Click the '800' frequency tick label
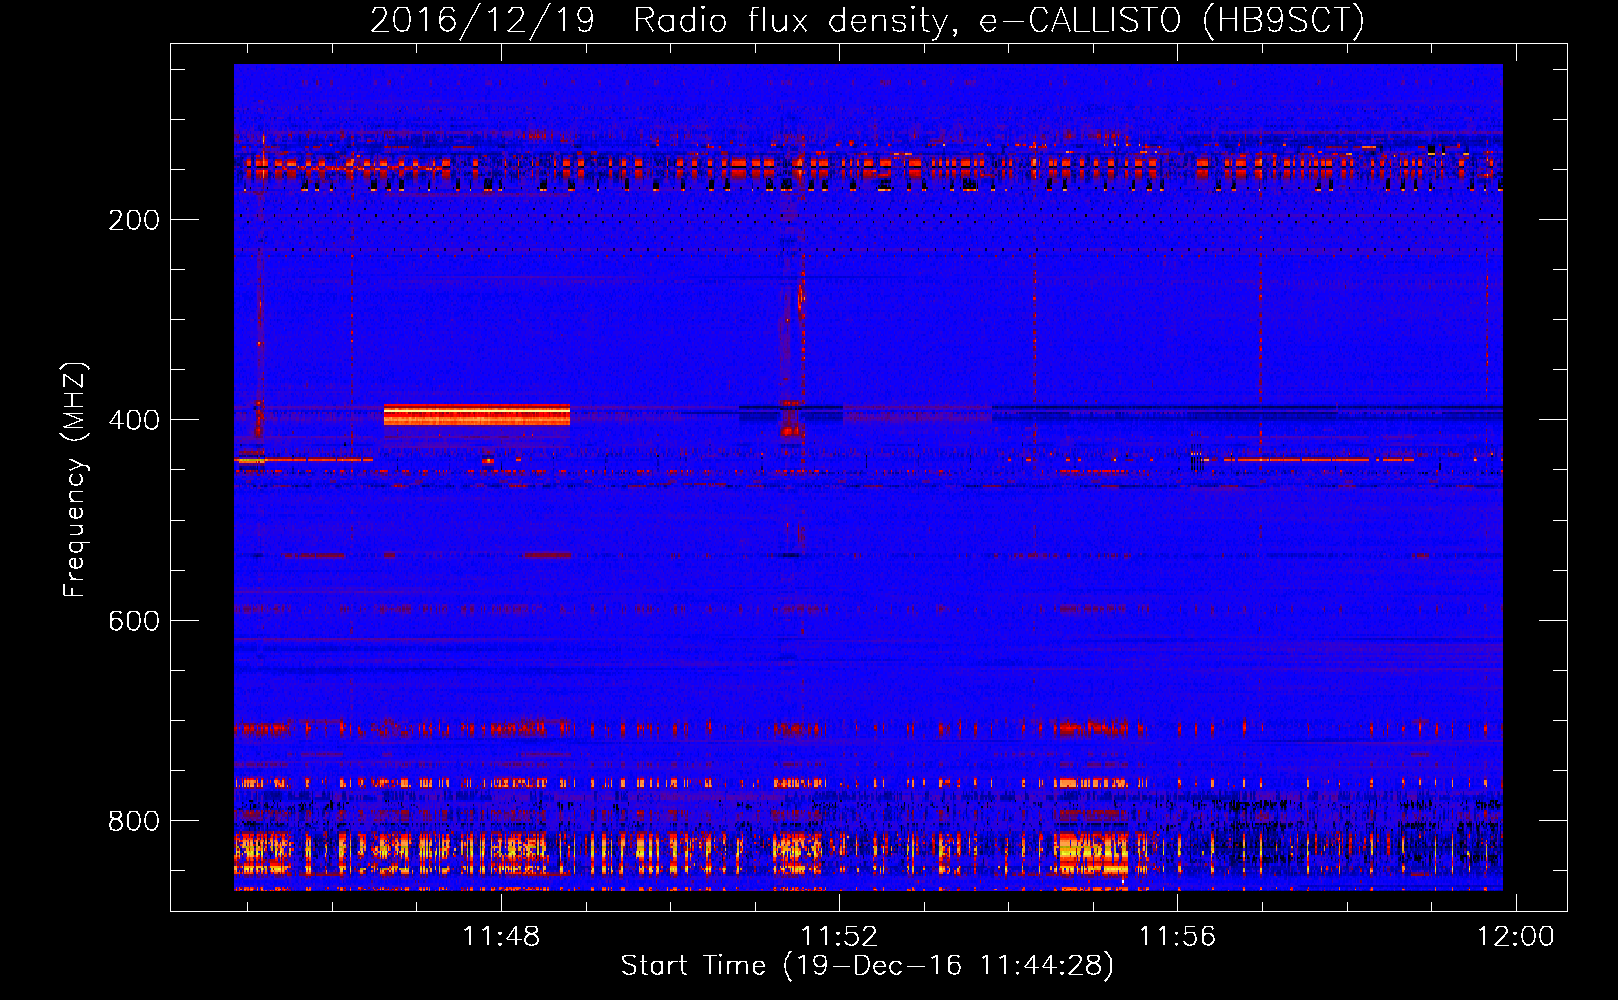Viewport: 1618px width, 1000px height. coord(134,821)
